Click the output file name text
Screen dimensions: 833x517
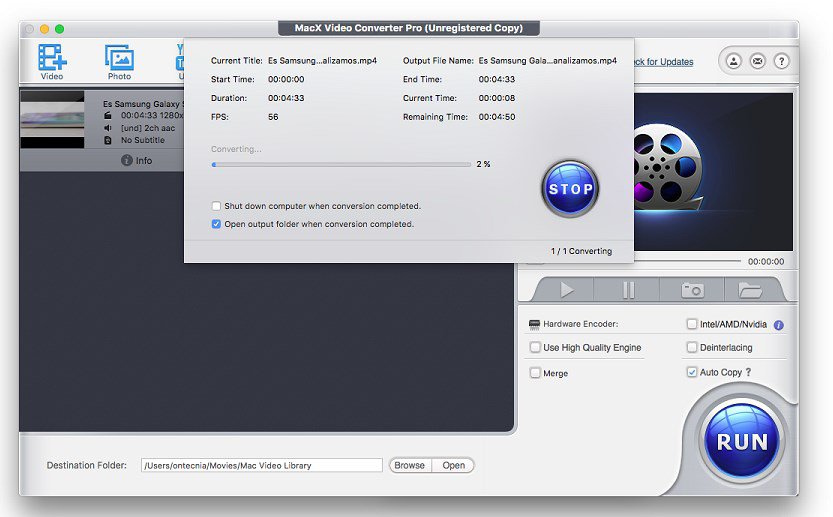click(548, 61)
